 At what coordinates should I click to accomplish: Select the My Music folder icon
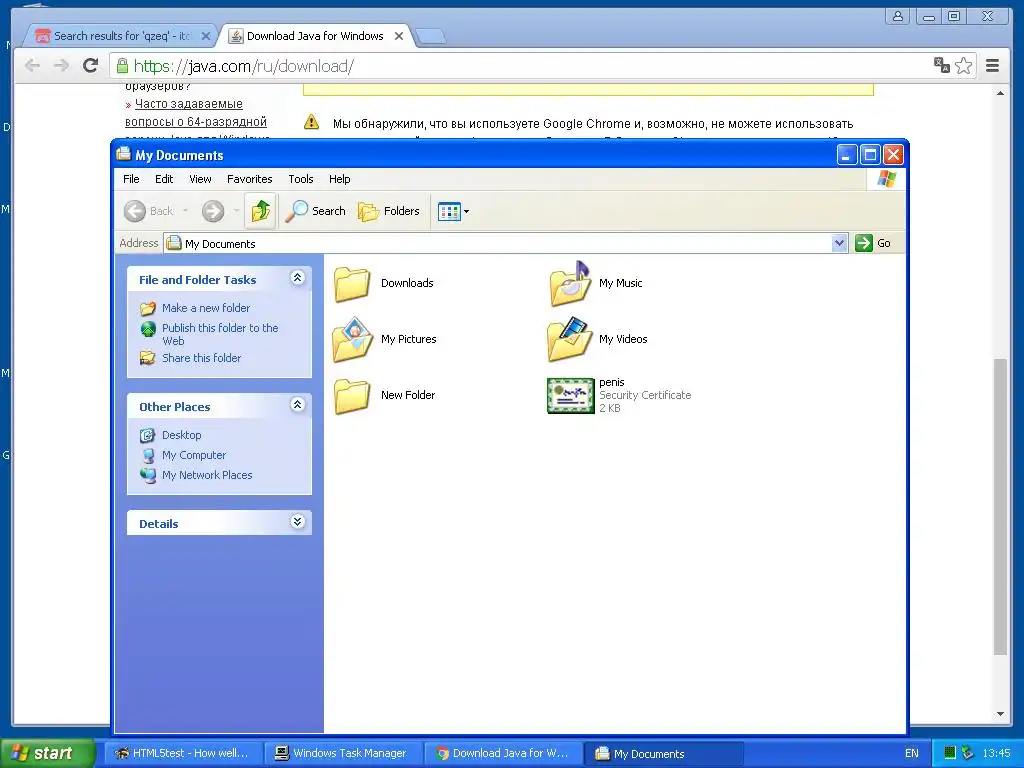click(569, 283)
